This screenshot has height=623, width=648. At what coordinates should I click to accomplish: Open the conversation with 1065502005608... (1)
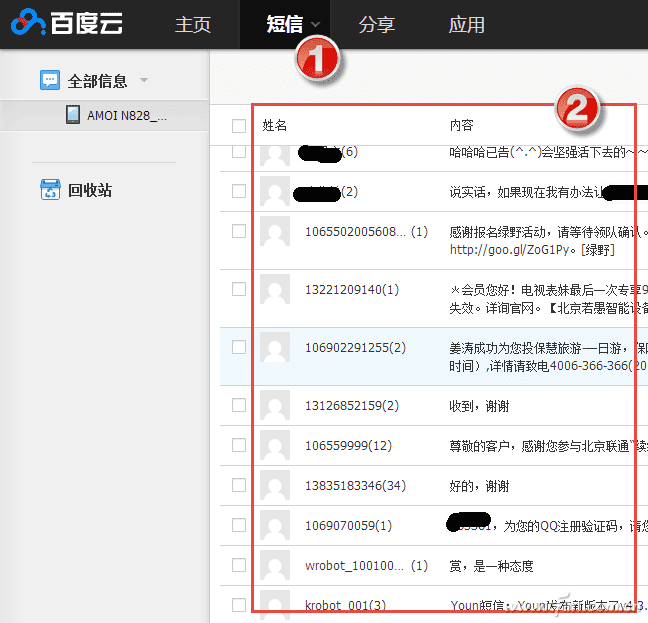pyautogui.click(x=367, y=232)
